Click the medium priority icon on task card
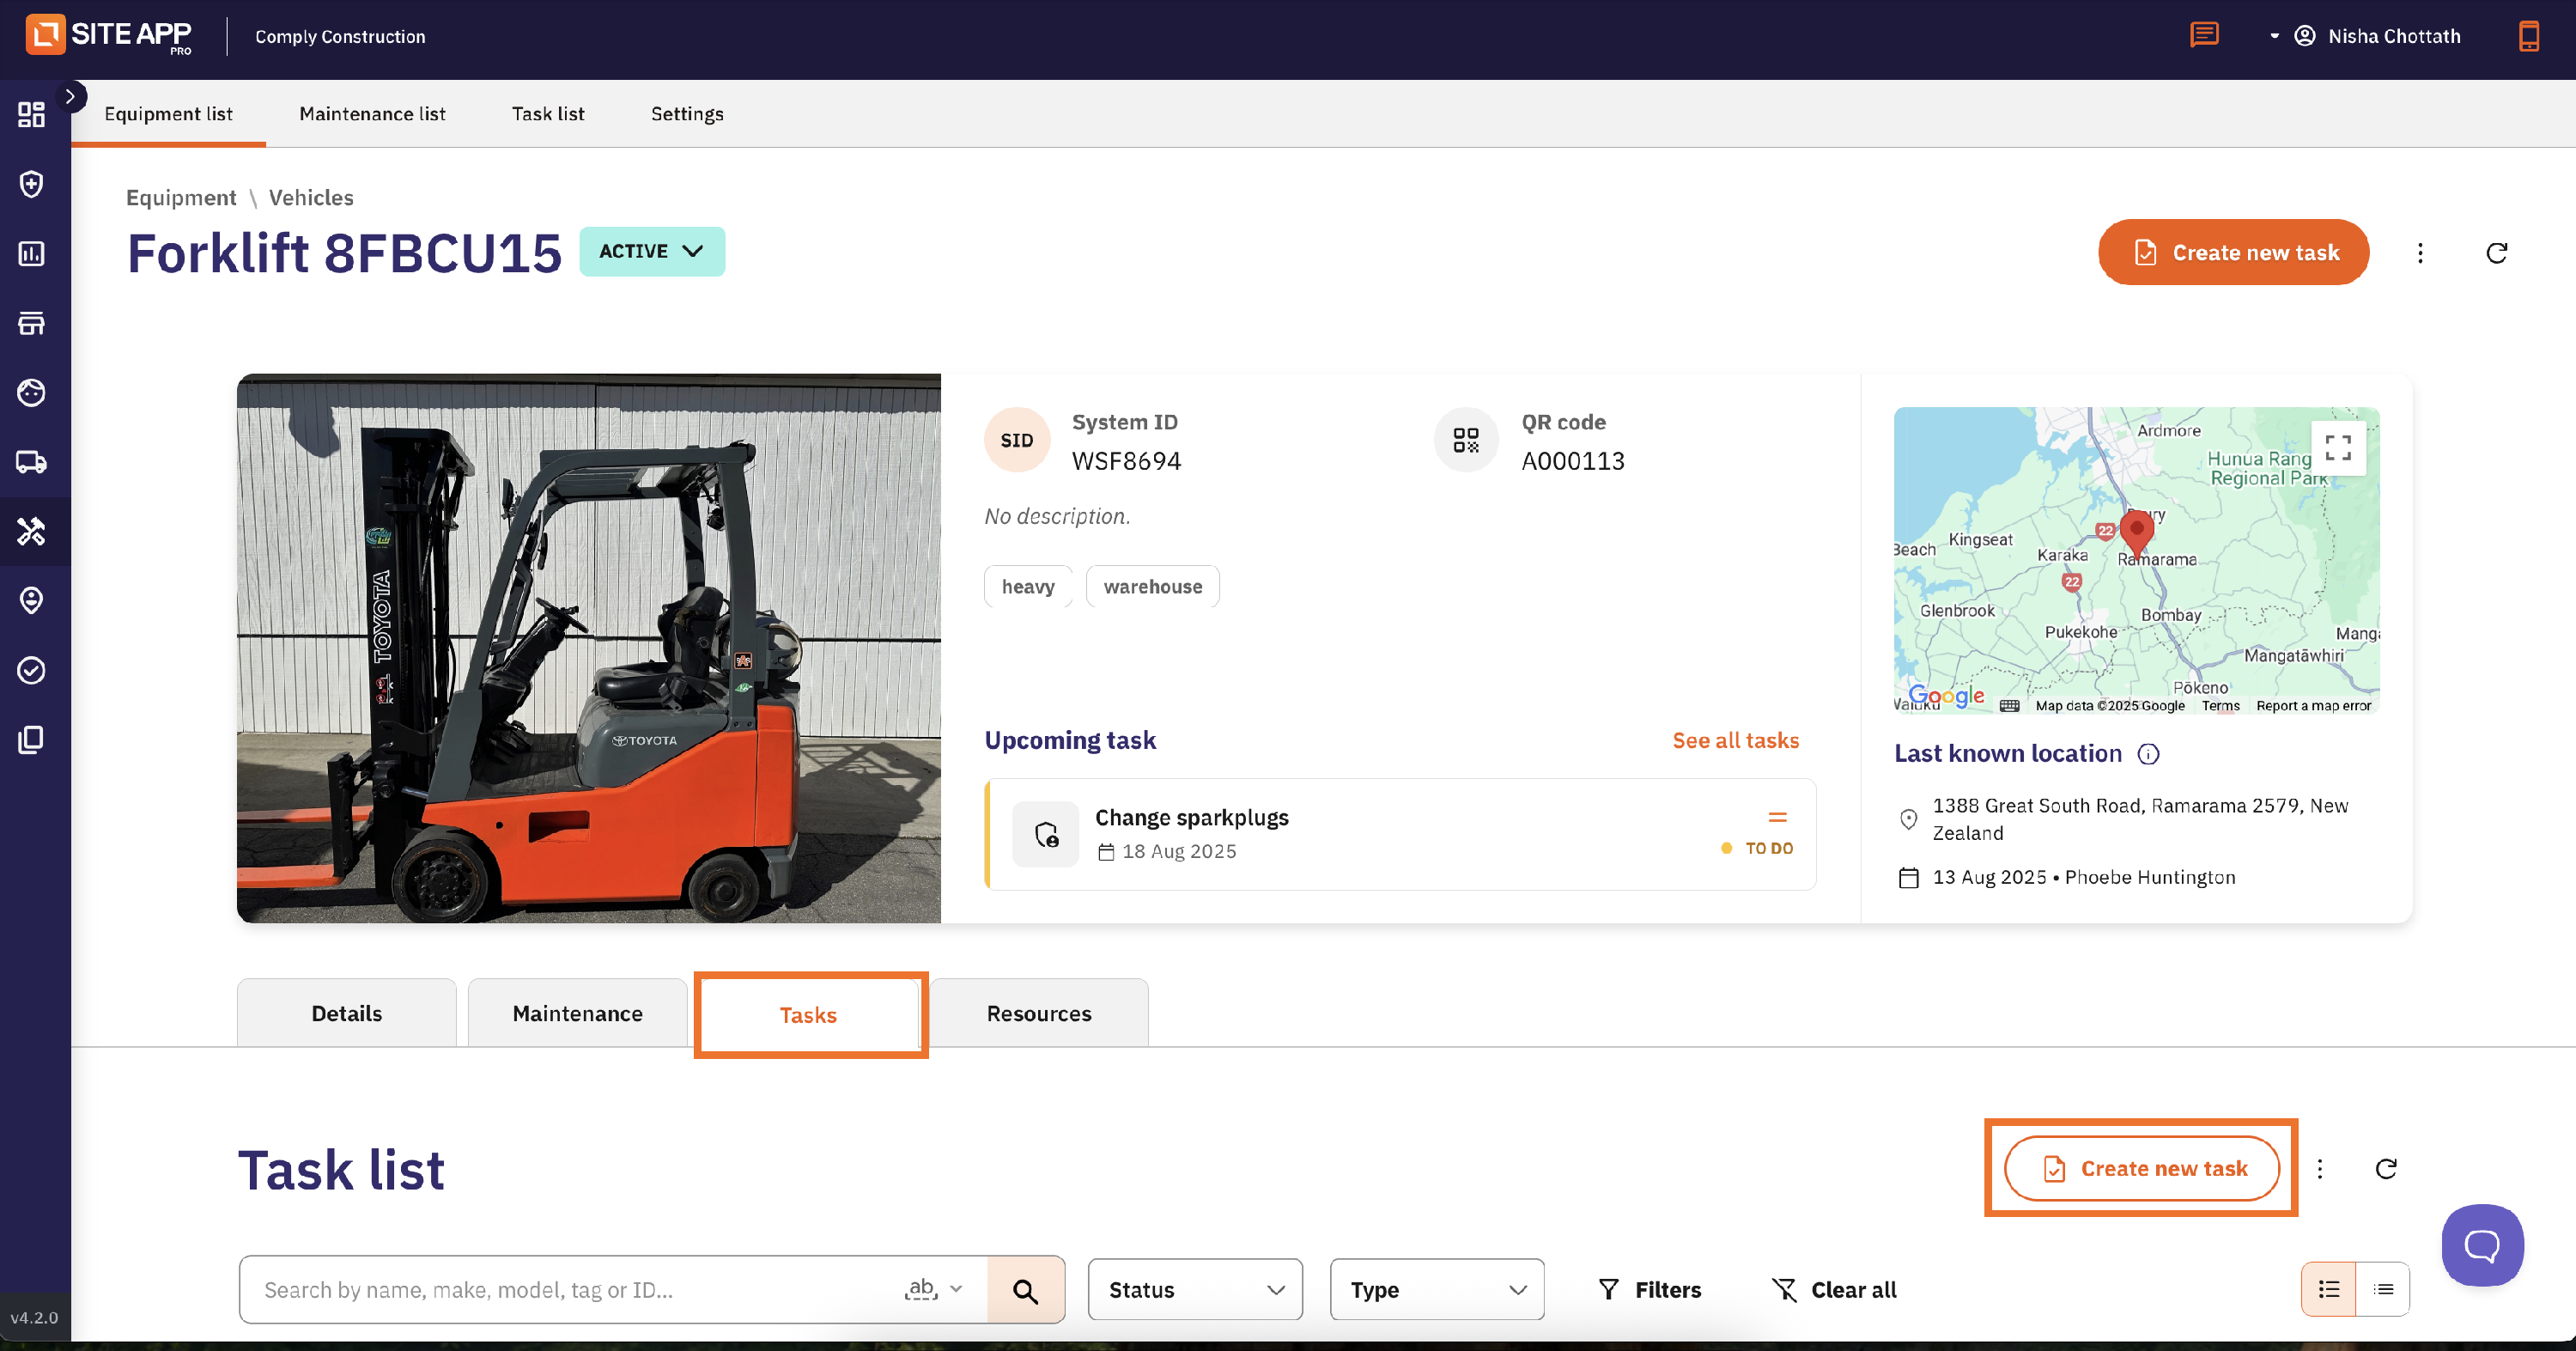 pyautogui.click(x=1777, y=817)
